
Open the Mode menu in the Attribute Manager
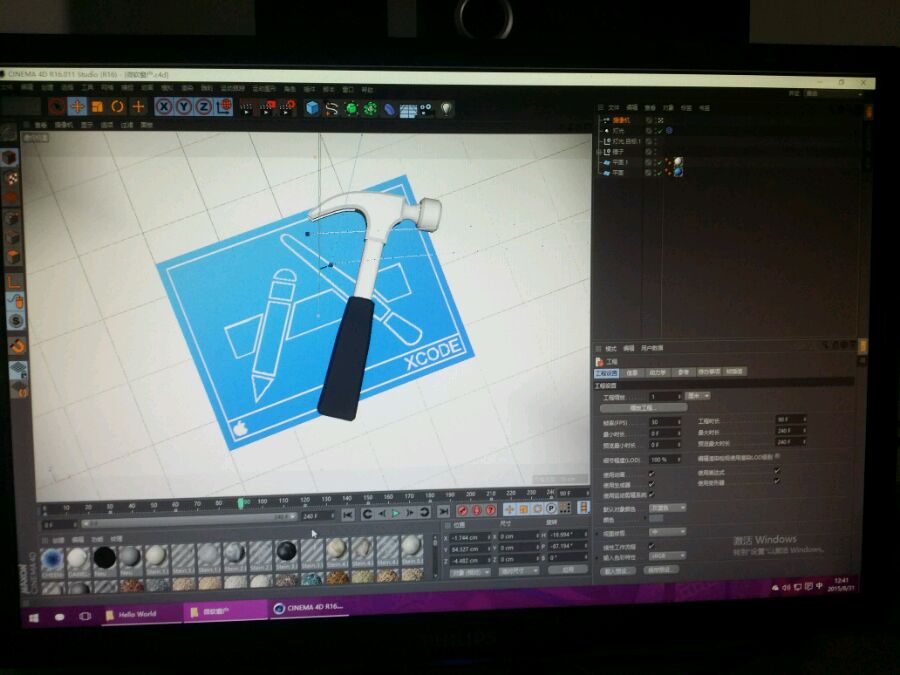pos(611,348)
